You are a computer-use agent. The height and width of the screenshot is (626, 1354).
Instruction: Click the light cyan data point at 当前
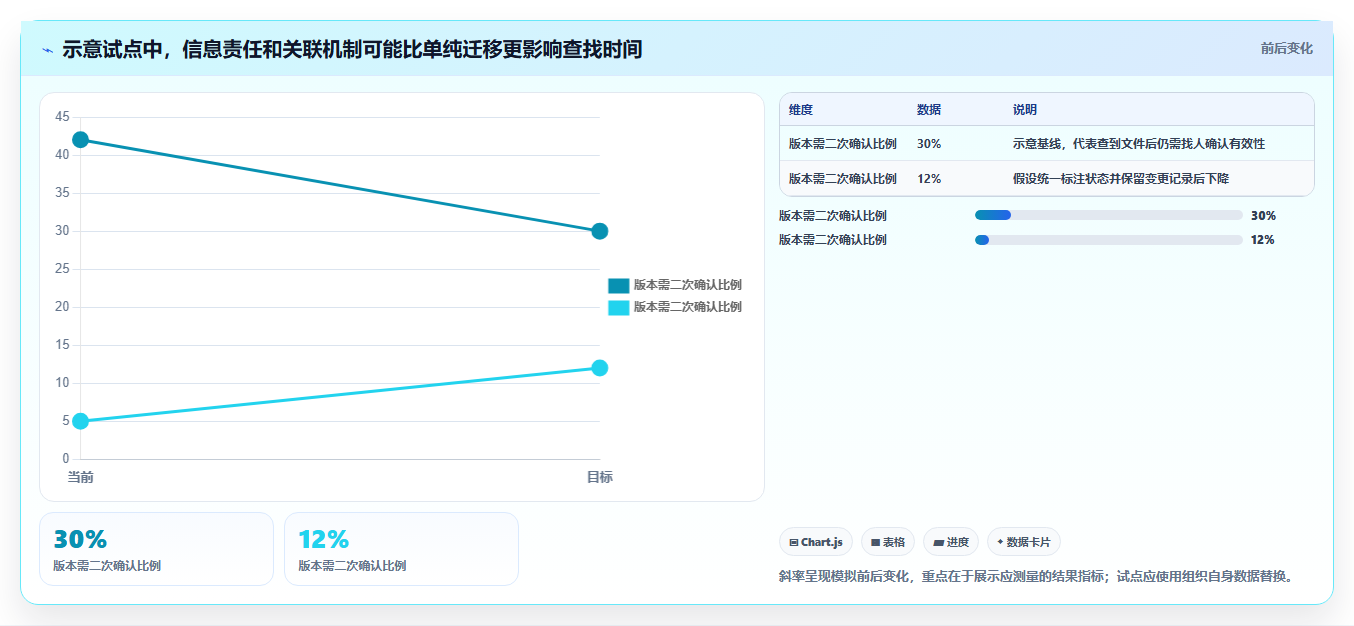81,421
